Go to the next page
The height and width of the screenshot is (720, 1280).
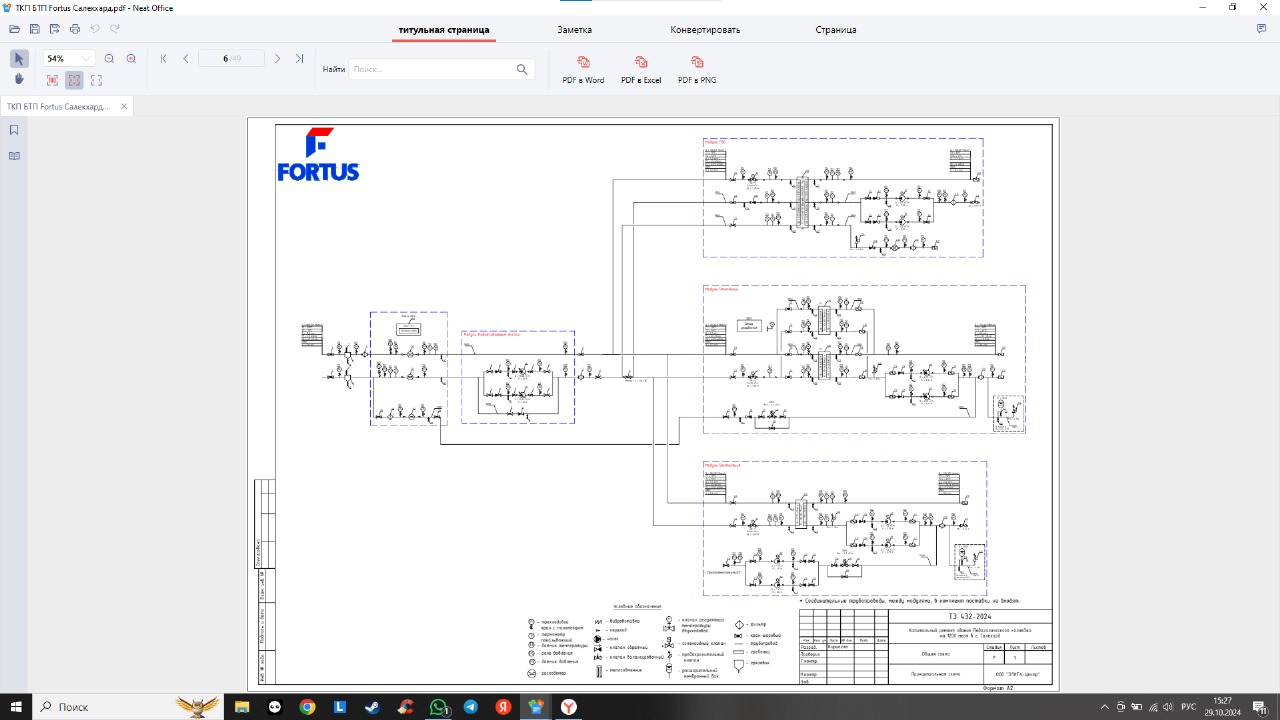coord(277,59)
